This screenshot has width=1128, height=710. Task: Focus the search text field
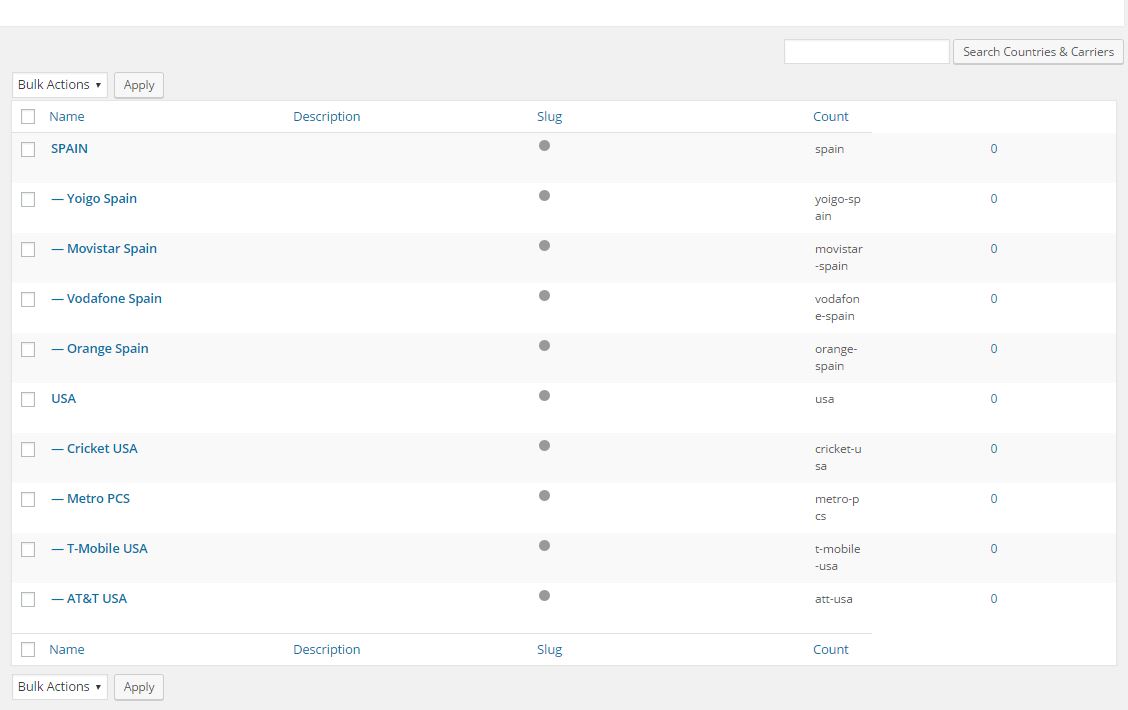pos(867,52)
